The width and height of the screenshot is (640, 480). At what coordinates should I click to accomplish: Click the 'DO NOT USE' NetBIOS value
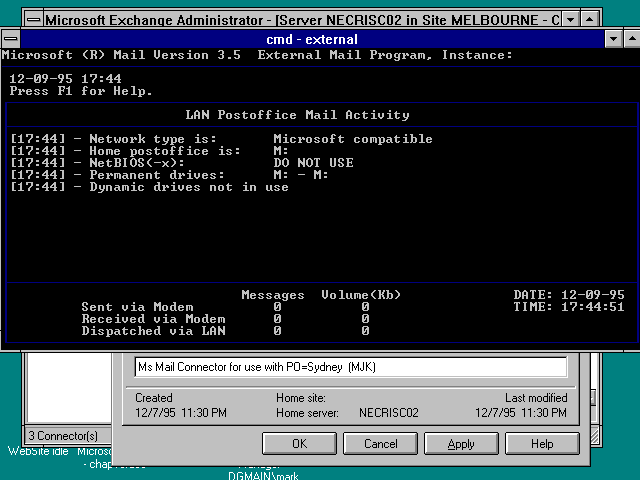tap(313, 163)
